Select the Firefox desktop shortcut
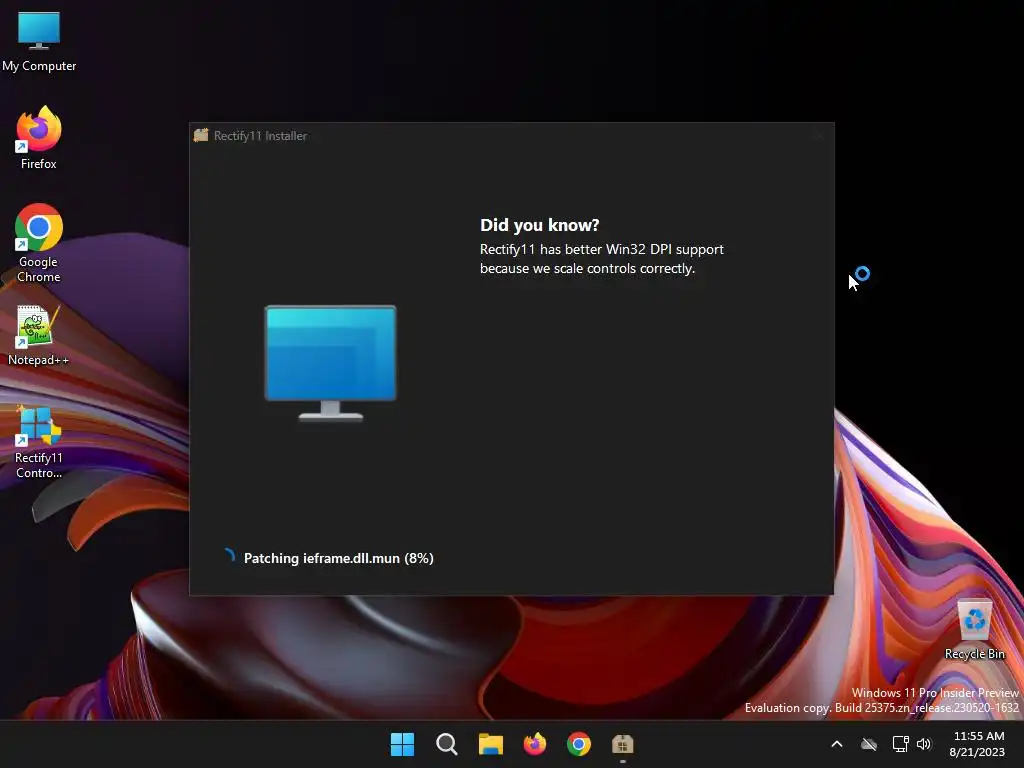Screen dimensions: 1024x768 point(39,138)
